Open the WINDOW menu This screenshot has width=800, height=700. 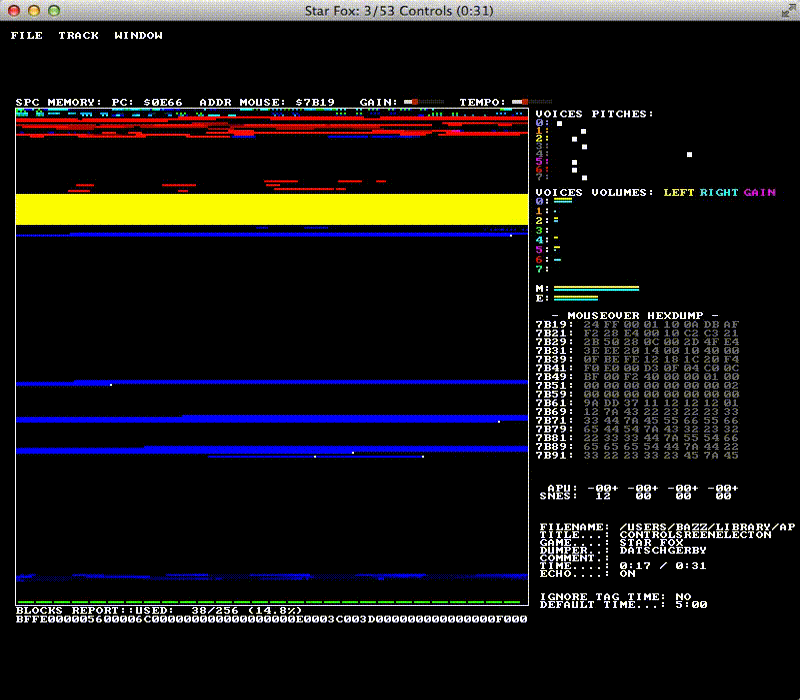pyautogui.click(x=138, y=36)
